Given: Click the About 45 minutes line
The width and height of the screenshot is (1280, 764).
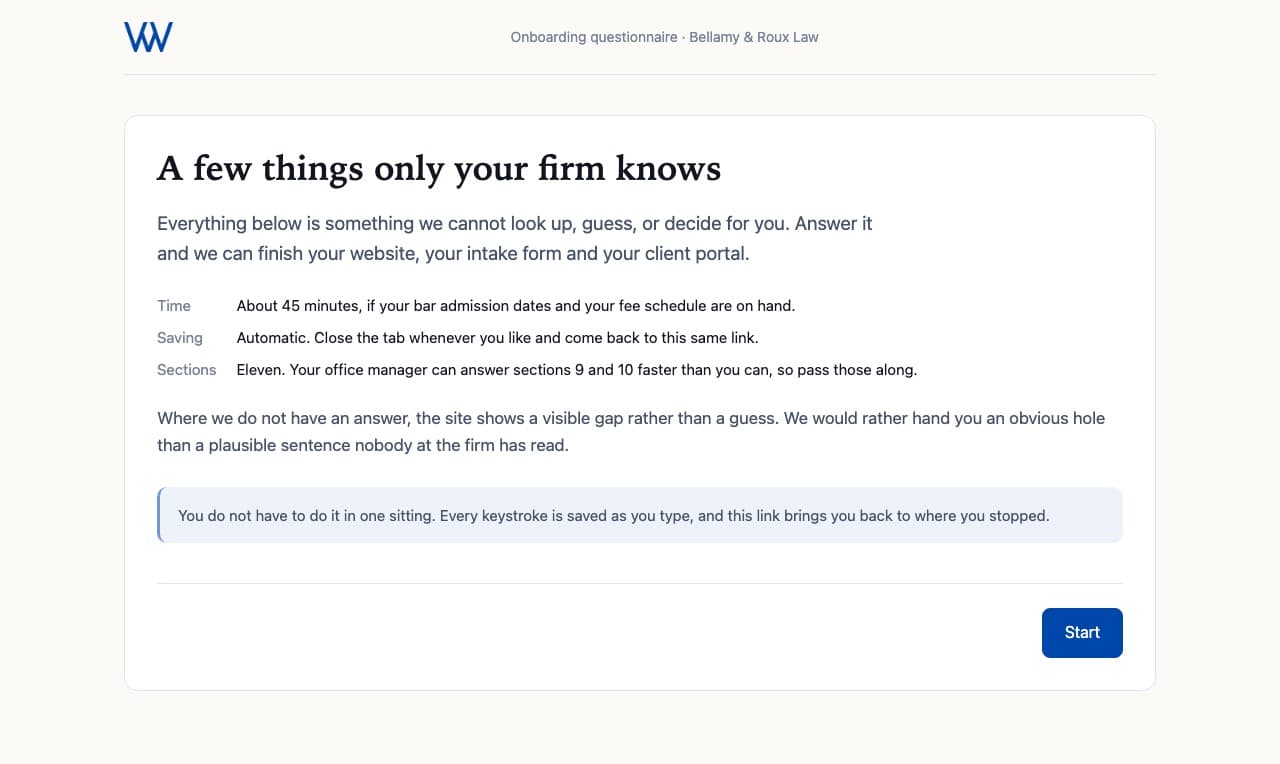Looking at the screenshot, I should pos(516,306).
